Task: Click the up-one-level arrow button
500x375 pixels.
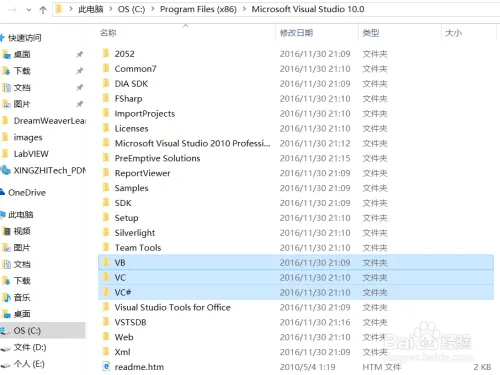Action: point(43,10)
